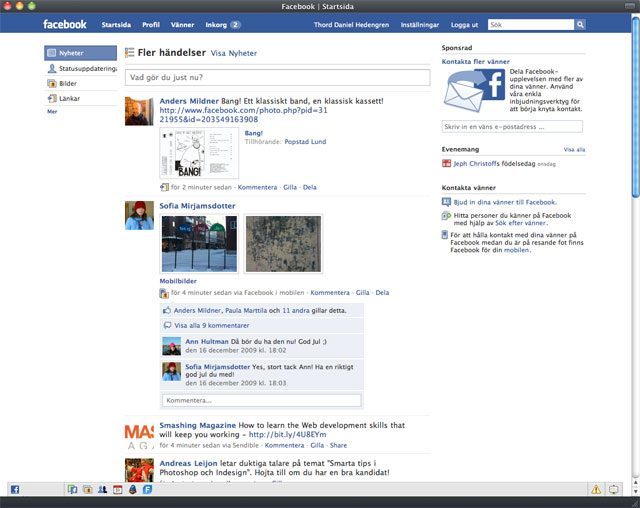The width and height of the screenshot is (640, 508).
Task: Click the mobilen link
Action: pos(516,250)
